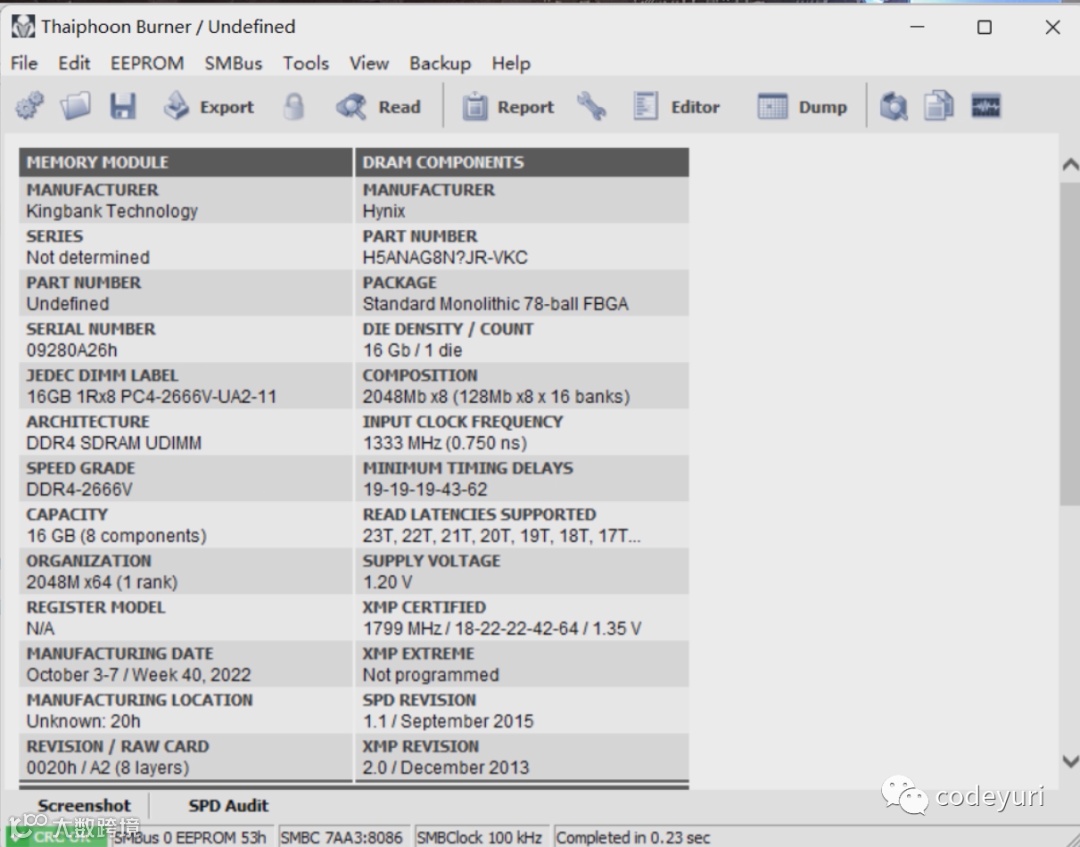The image size is (1080, 847).
Task: Select minimum timing delays 19-19-19-43-62
Action: pyautogui.click(x=425, y=490)
